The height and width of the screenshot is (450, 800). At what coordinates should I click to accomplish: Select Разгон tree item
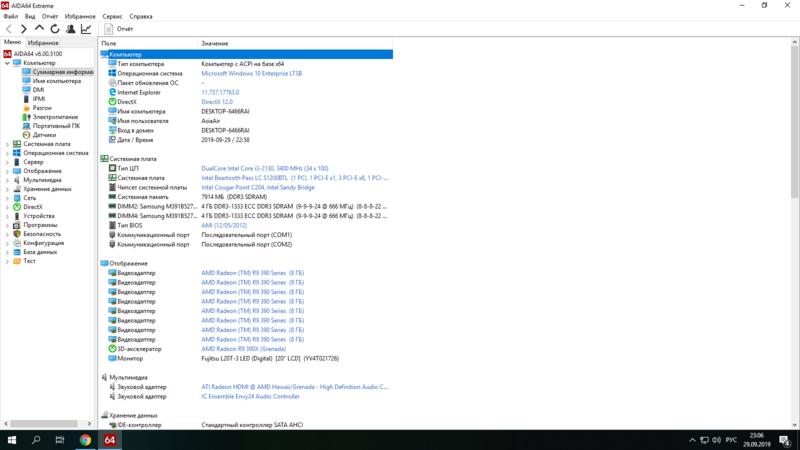(42, 108)
